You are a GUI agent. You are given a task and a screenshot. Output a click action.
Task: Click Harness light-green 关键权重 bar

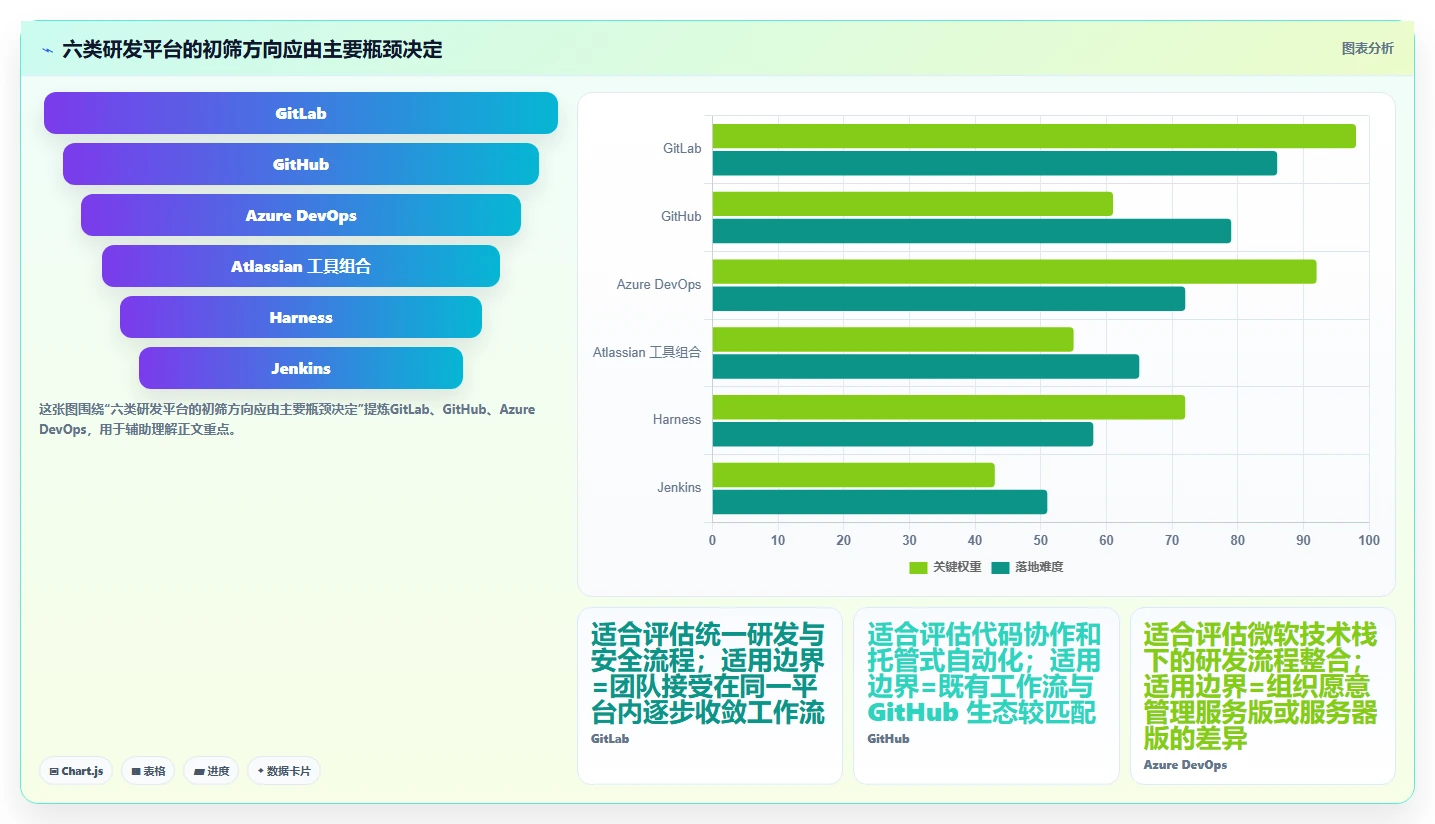(x=948, y=407)
